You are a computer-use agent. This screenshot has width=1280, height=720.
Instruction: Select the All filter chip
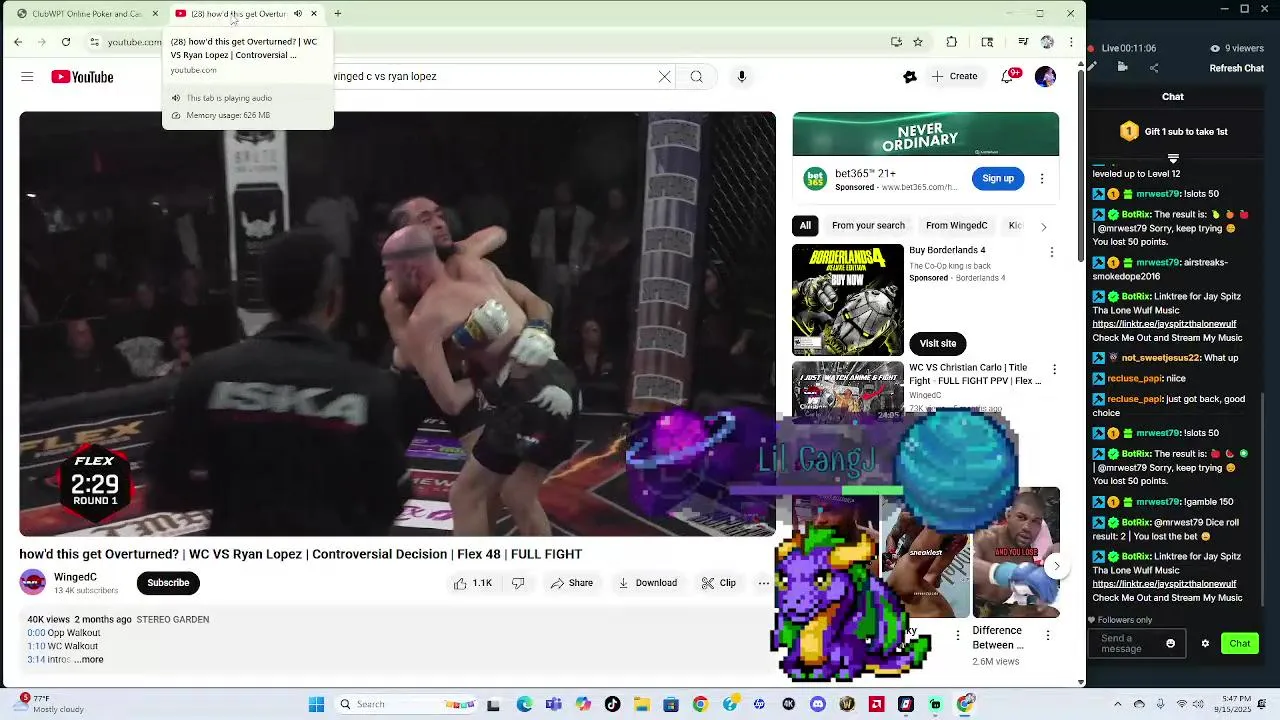tap(805, 225)
